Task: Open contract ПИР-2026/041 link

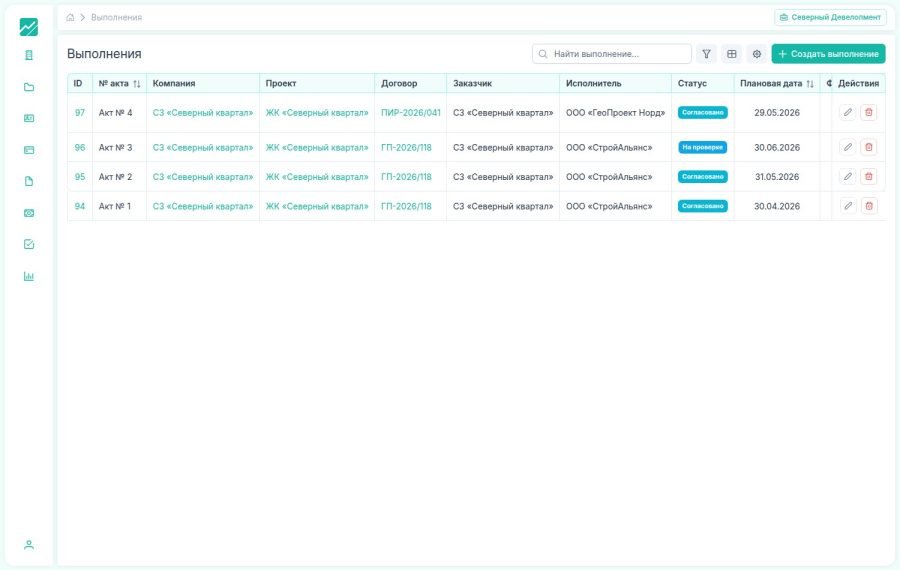Action: 411,113
